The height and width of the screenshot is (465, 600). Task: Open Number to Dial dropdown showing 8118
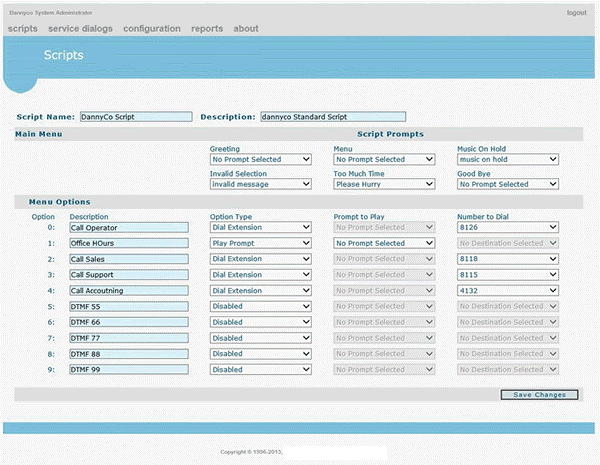(508, 259)
